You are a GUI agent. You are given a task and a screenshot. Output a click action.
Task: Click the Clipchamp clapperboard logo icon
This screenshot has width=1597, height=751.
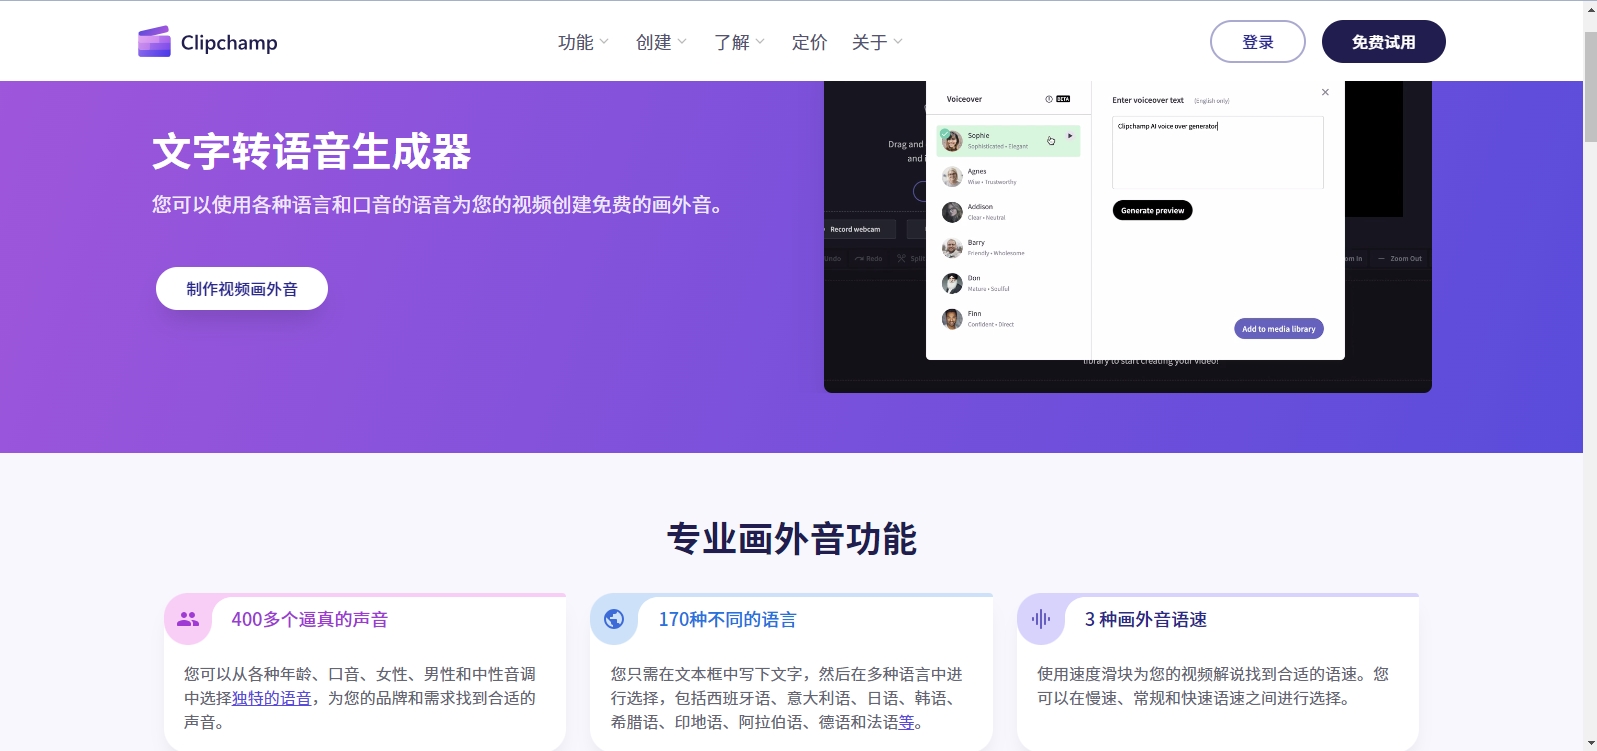click(x=154, y=42)
